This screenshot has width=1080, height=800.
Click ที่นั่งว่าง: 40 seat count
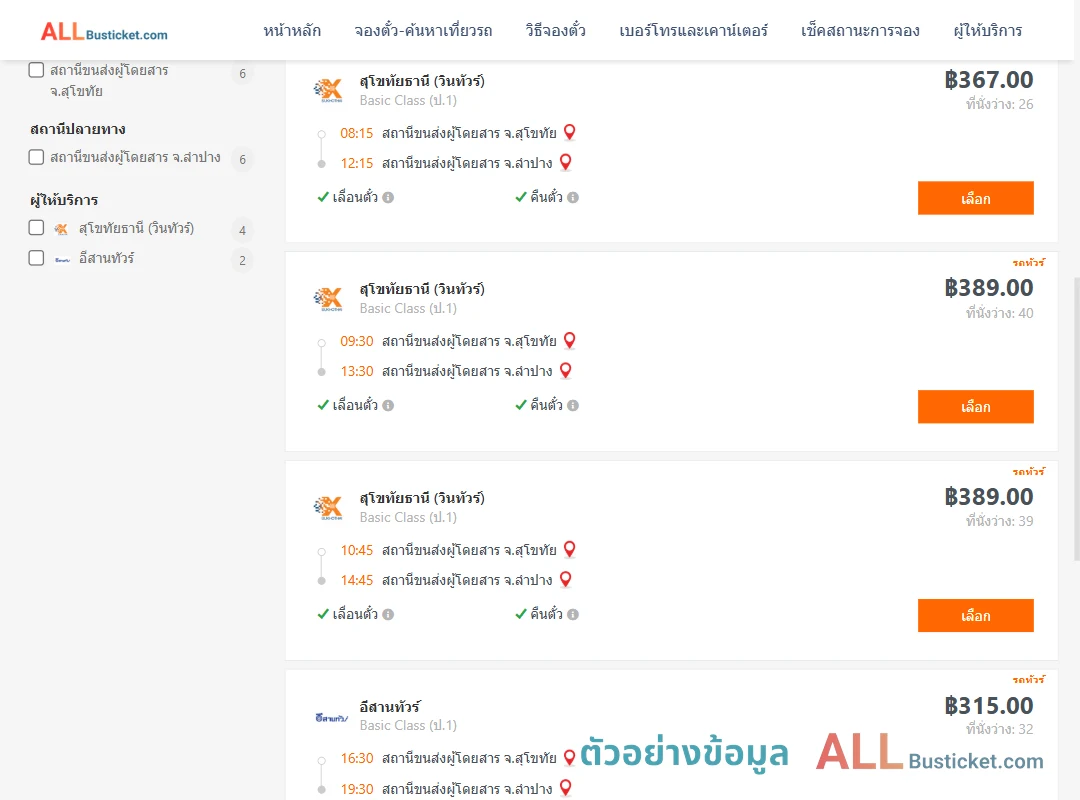[999, 314]
